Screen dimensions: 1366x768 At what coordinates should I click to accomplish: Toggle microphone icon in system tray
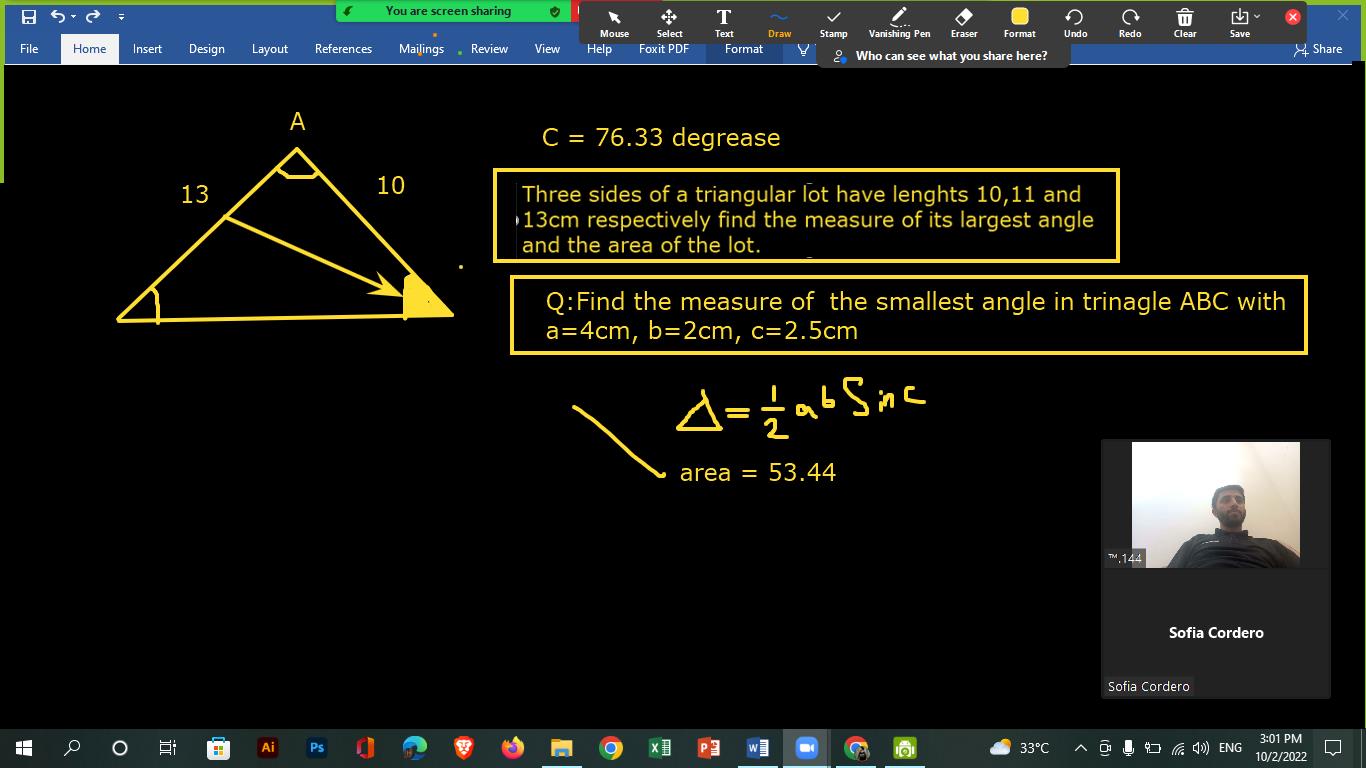pos(1128,748)
